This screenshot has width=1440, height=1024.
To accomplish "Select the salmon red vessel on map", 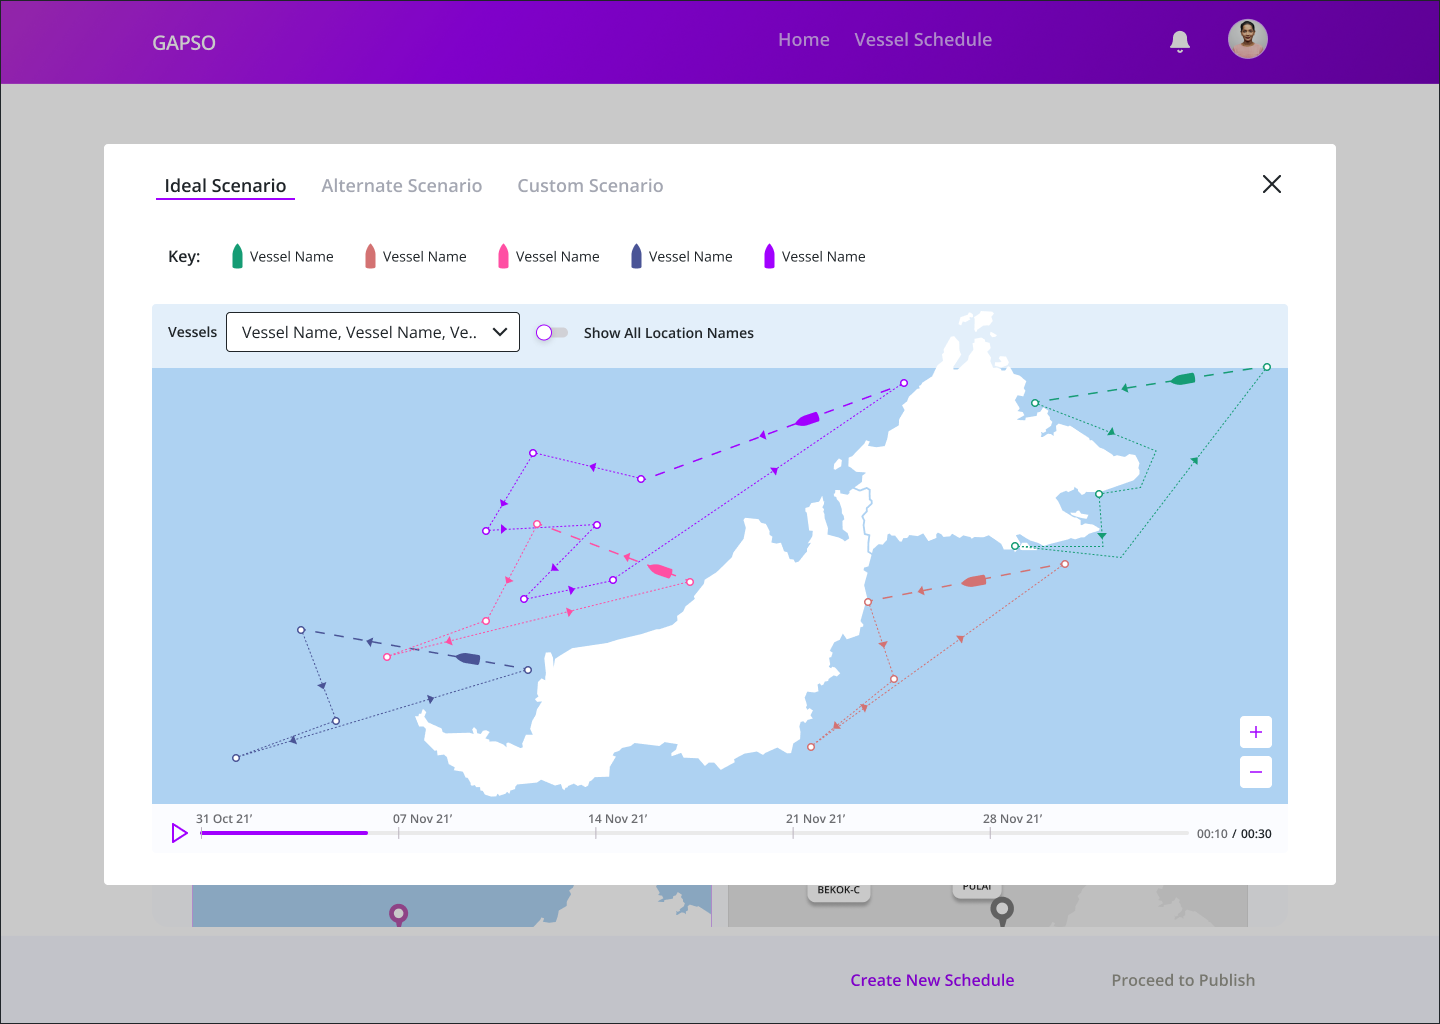I will point(974,581).
